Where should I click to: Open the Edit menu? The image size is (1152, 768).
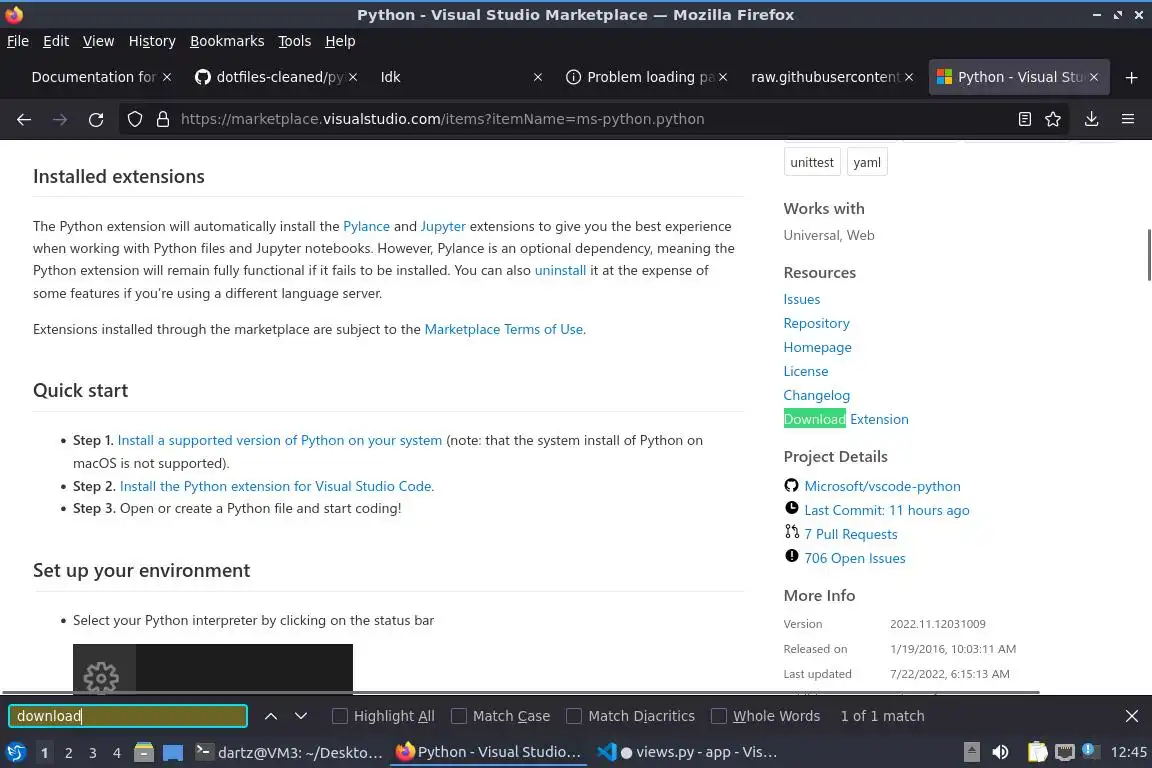56,41
